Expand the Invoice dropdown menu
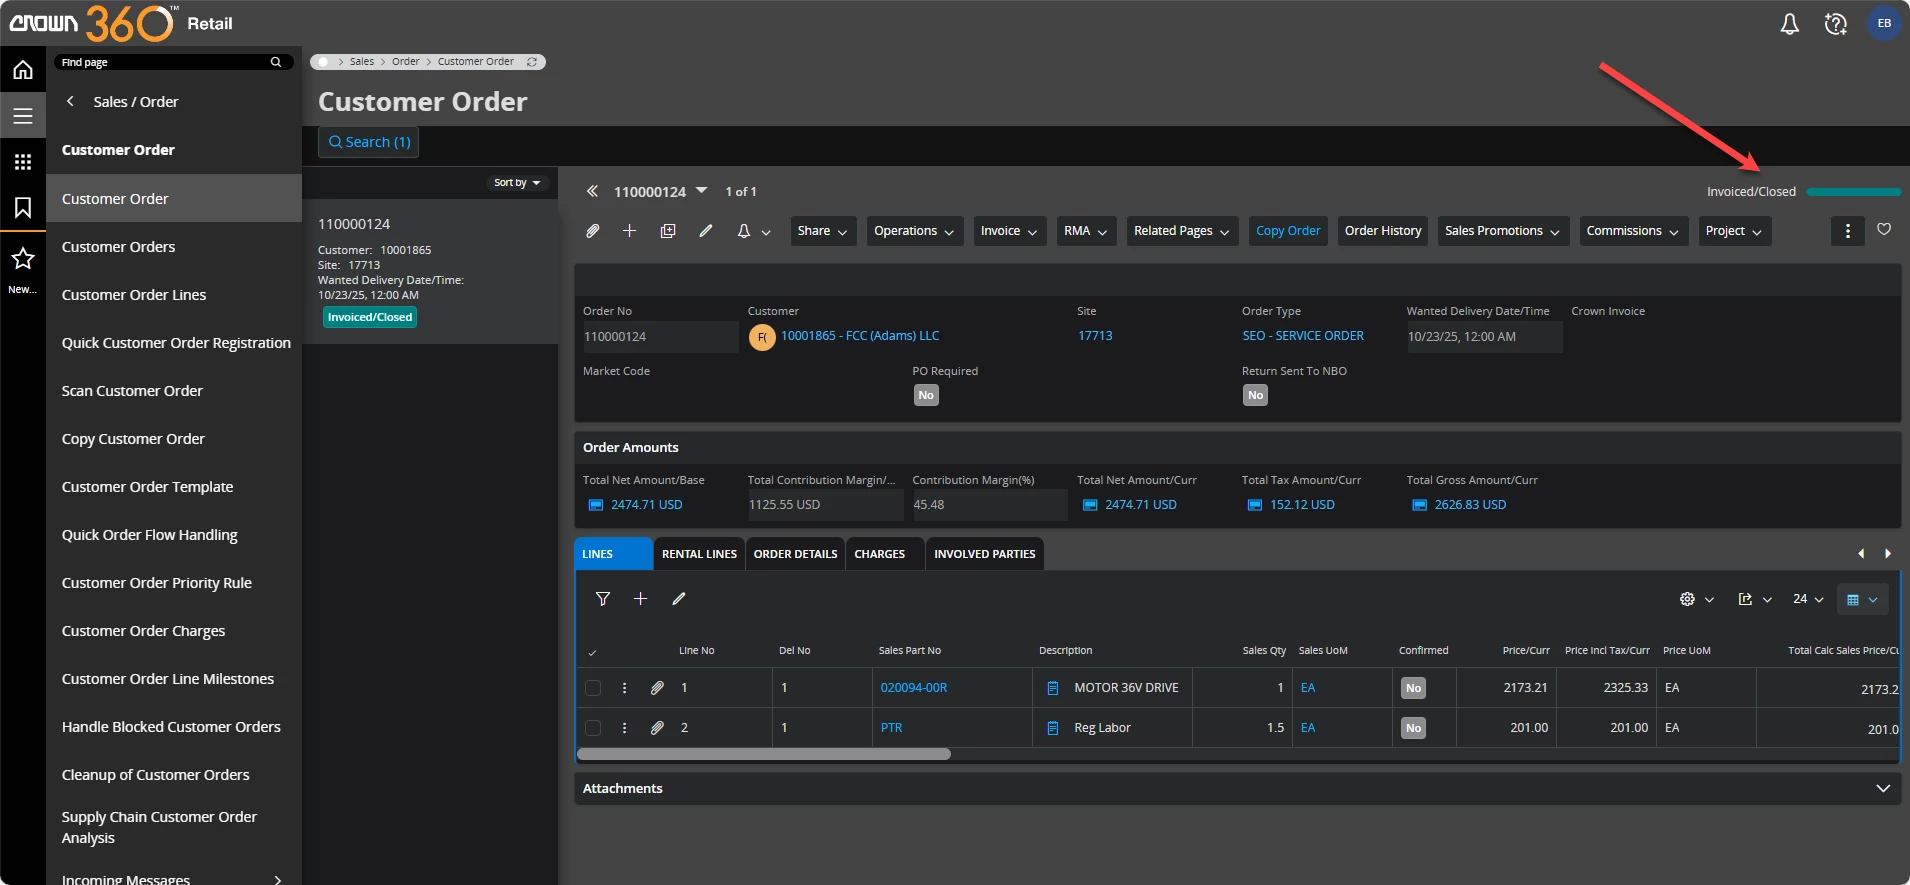The image size is (1910, 885). pos(1009,231)
